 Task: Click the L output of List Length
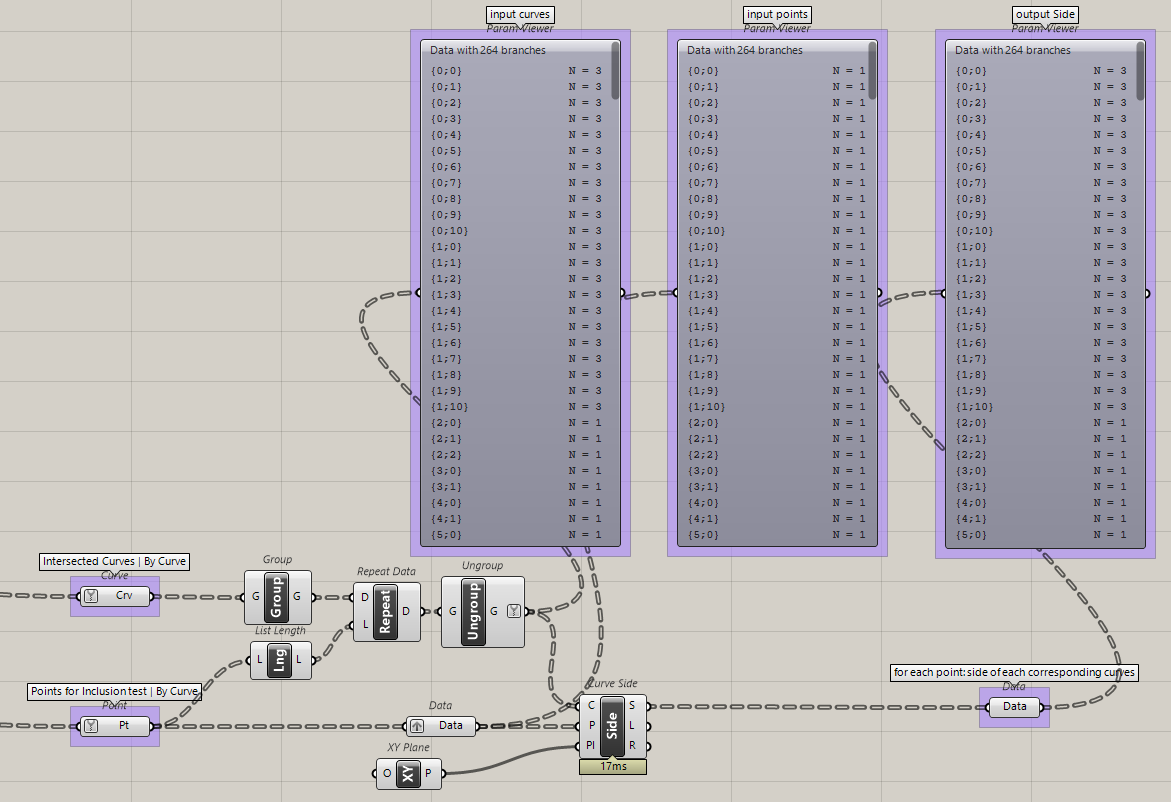click(x=299, y=660)
